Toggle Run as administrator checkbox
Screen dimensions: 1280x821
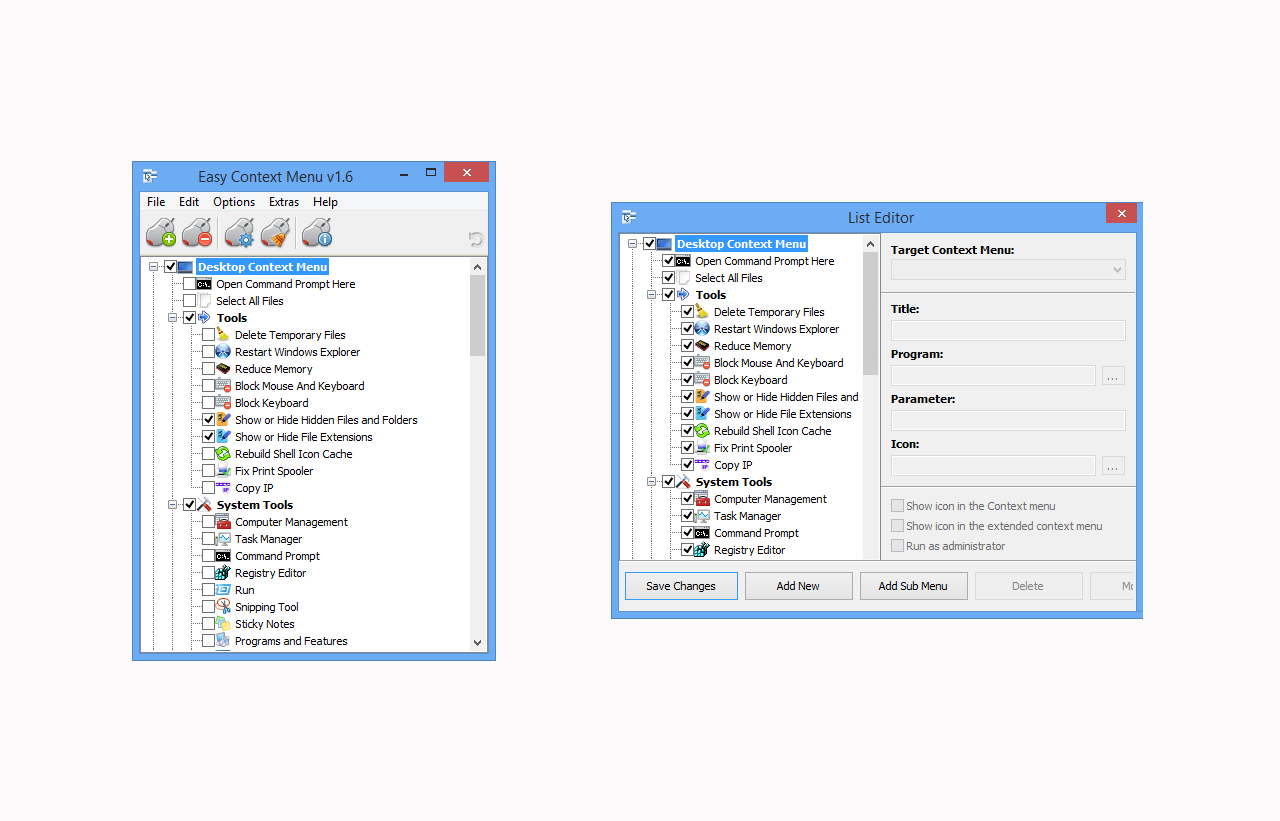(897, 546)
